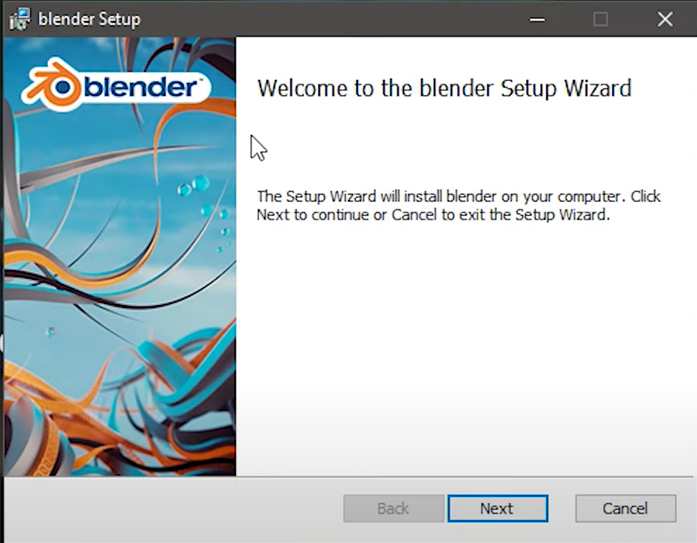The image size is (697, 543).
Task: Click the 'Welcome to the blender Setup Wizard' heading
Action: (x=444, y=88)
